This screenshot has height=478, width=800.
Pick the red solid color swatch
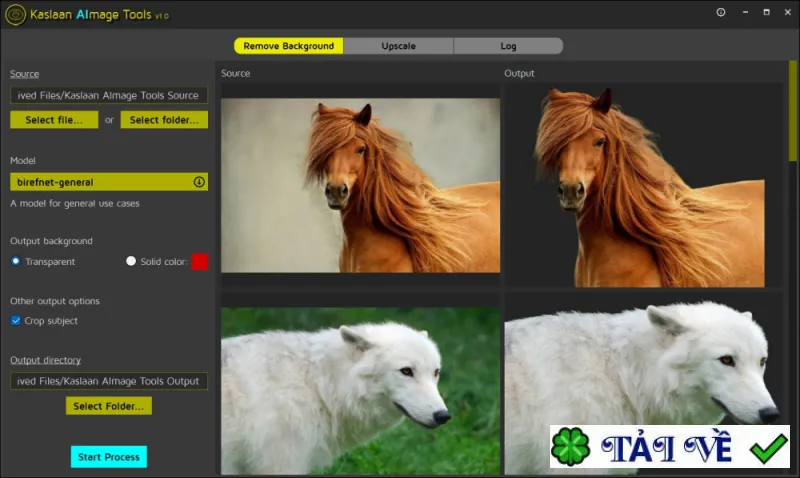coord(199,262)
